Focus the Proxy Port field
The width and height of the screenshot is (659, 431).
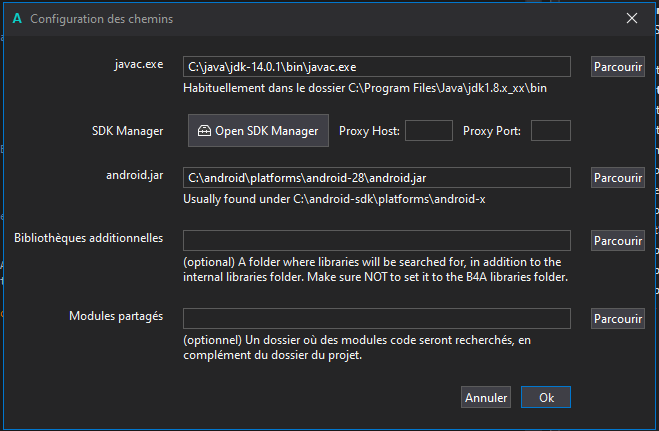point(551,131)
